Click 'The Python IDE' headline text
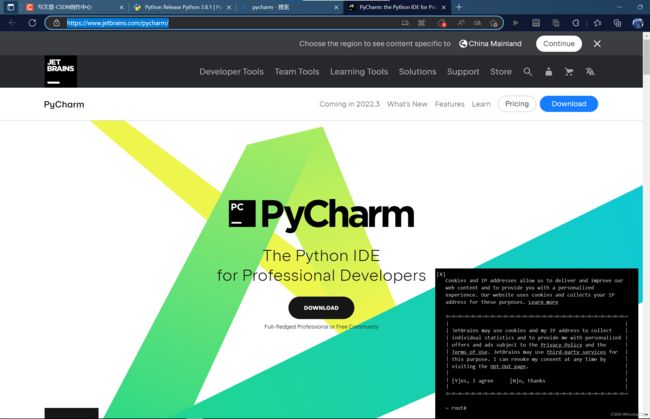This screenshot has height=419, width=650. pos(321,256)
